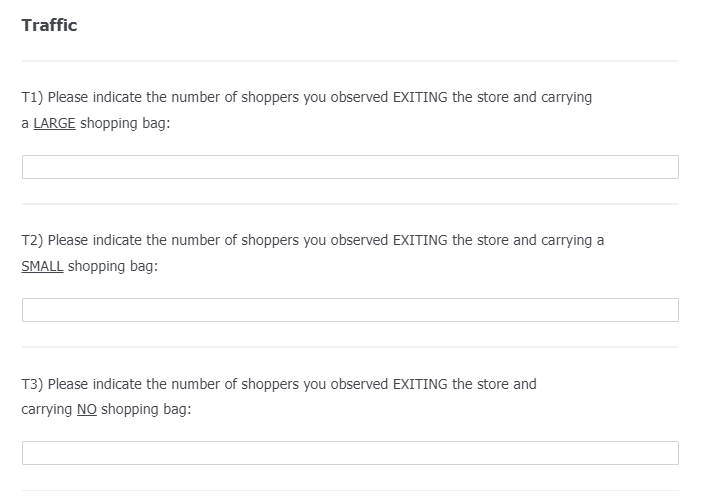Image resolution: width=713 pixels, height=496 pixels.
Task: Select the T3 no shopping bag text field
Action: pos(350,453)
